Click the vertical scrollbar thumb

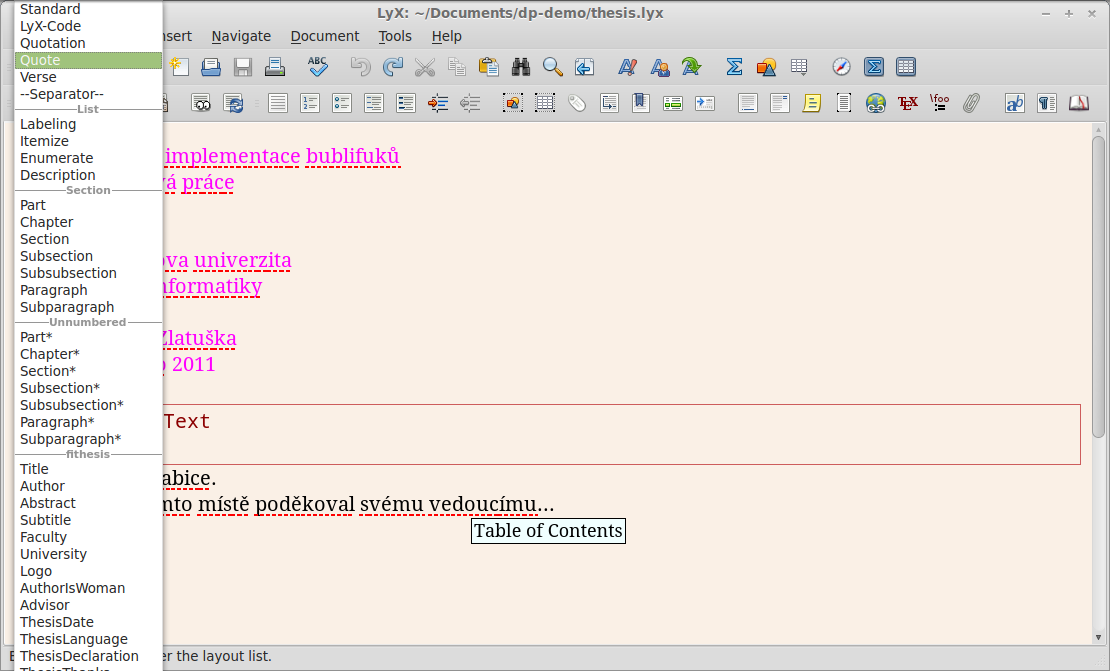[1098, 287]
